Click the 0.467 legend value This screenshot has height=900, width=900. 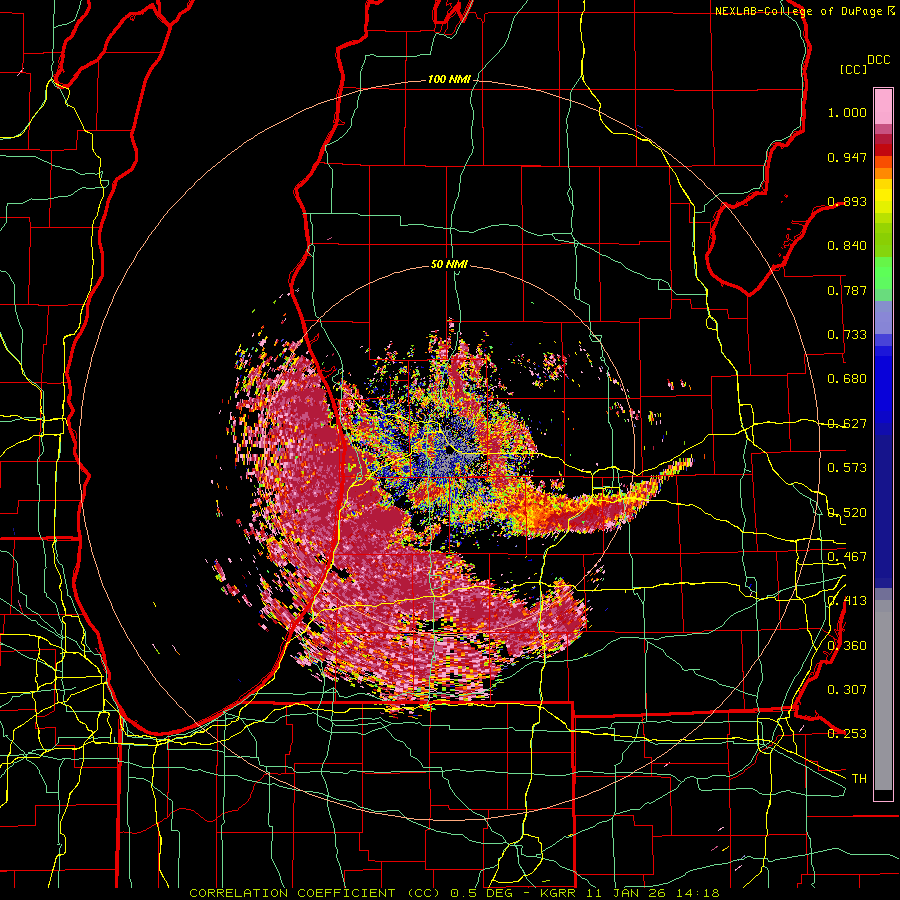click(847, 557)
